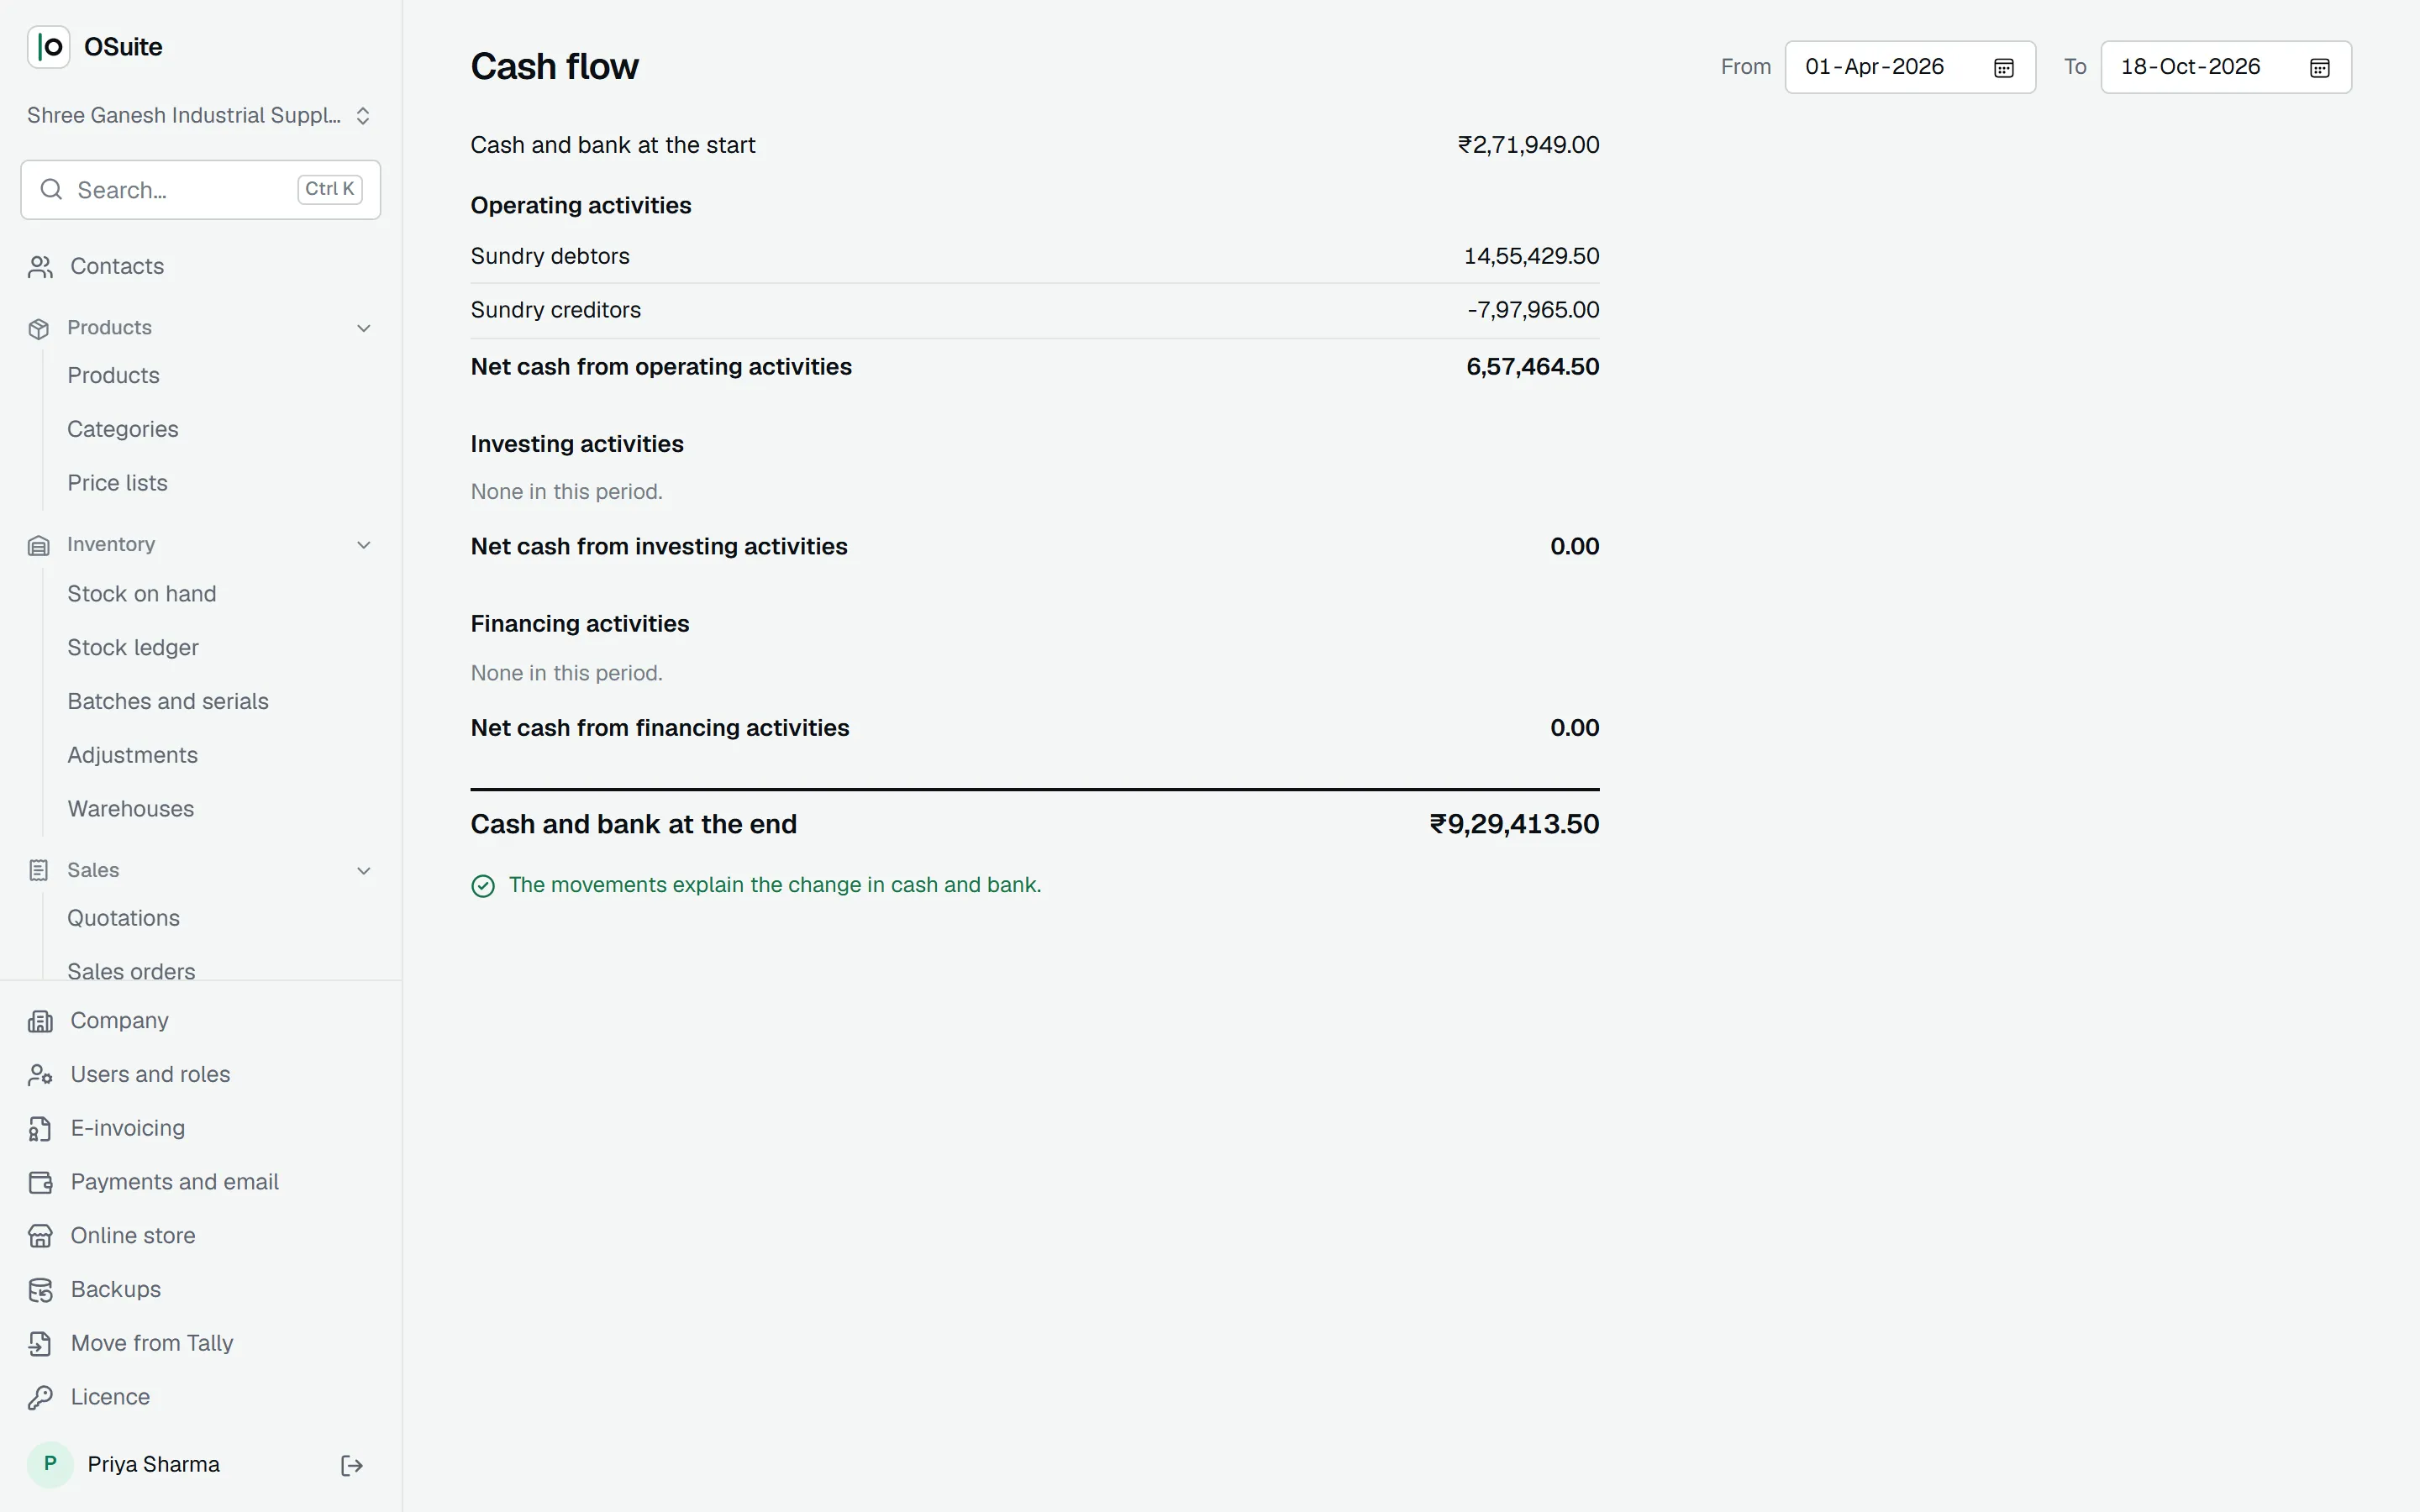The height and width of the screenshot is (1512, 2420).
Task: Click the 14,55,429.50 amount
Action: click(1531, 257)
